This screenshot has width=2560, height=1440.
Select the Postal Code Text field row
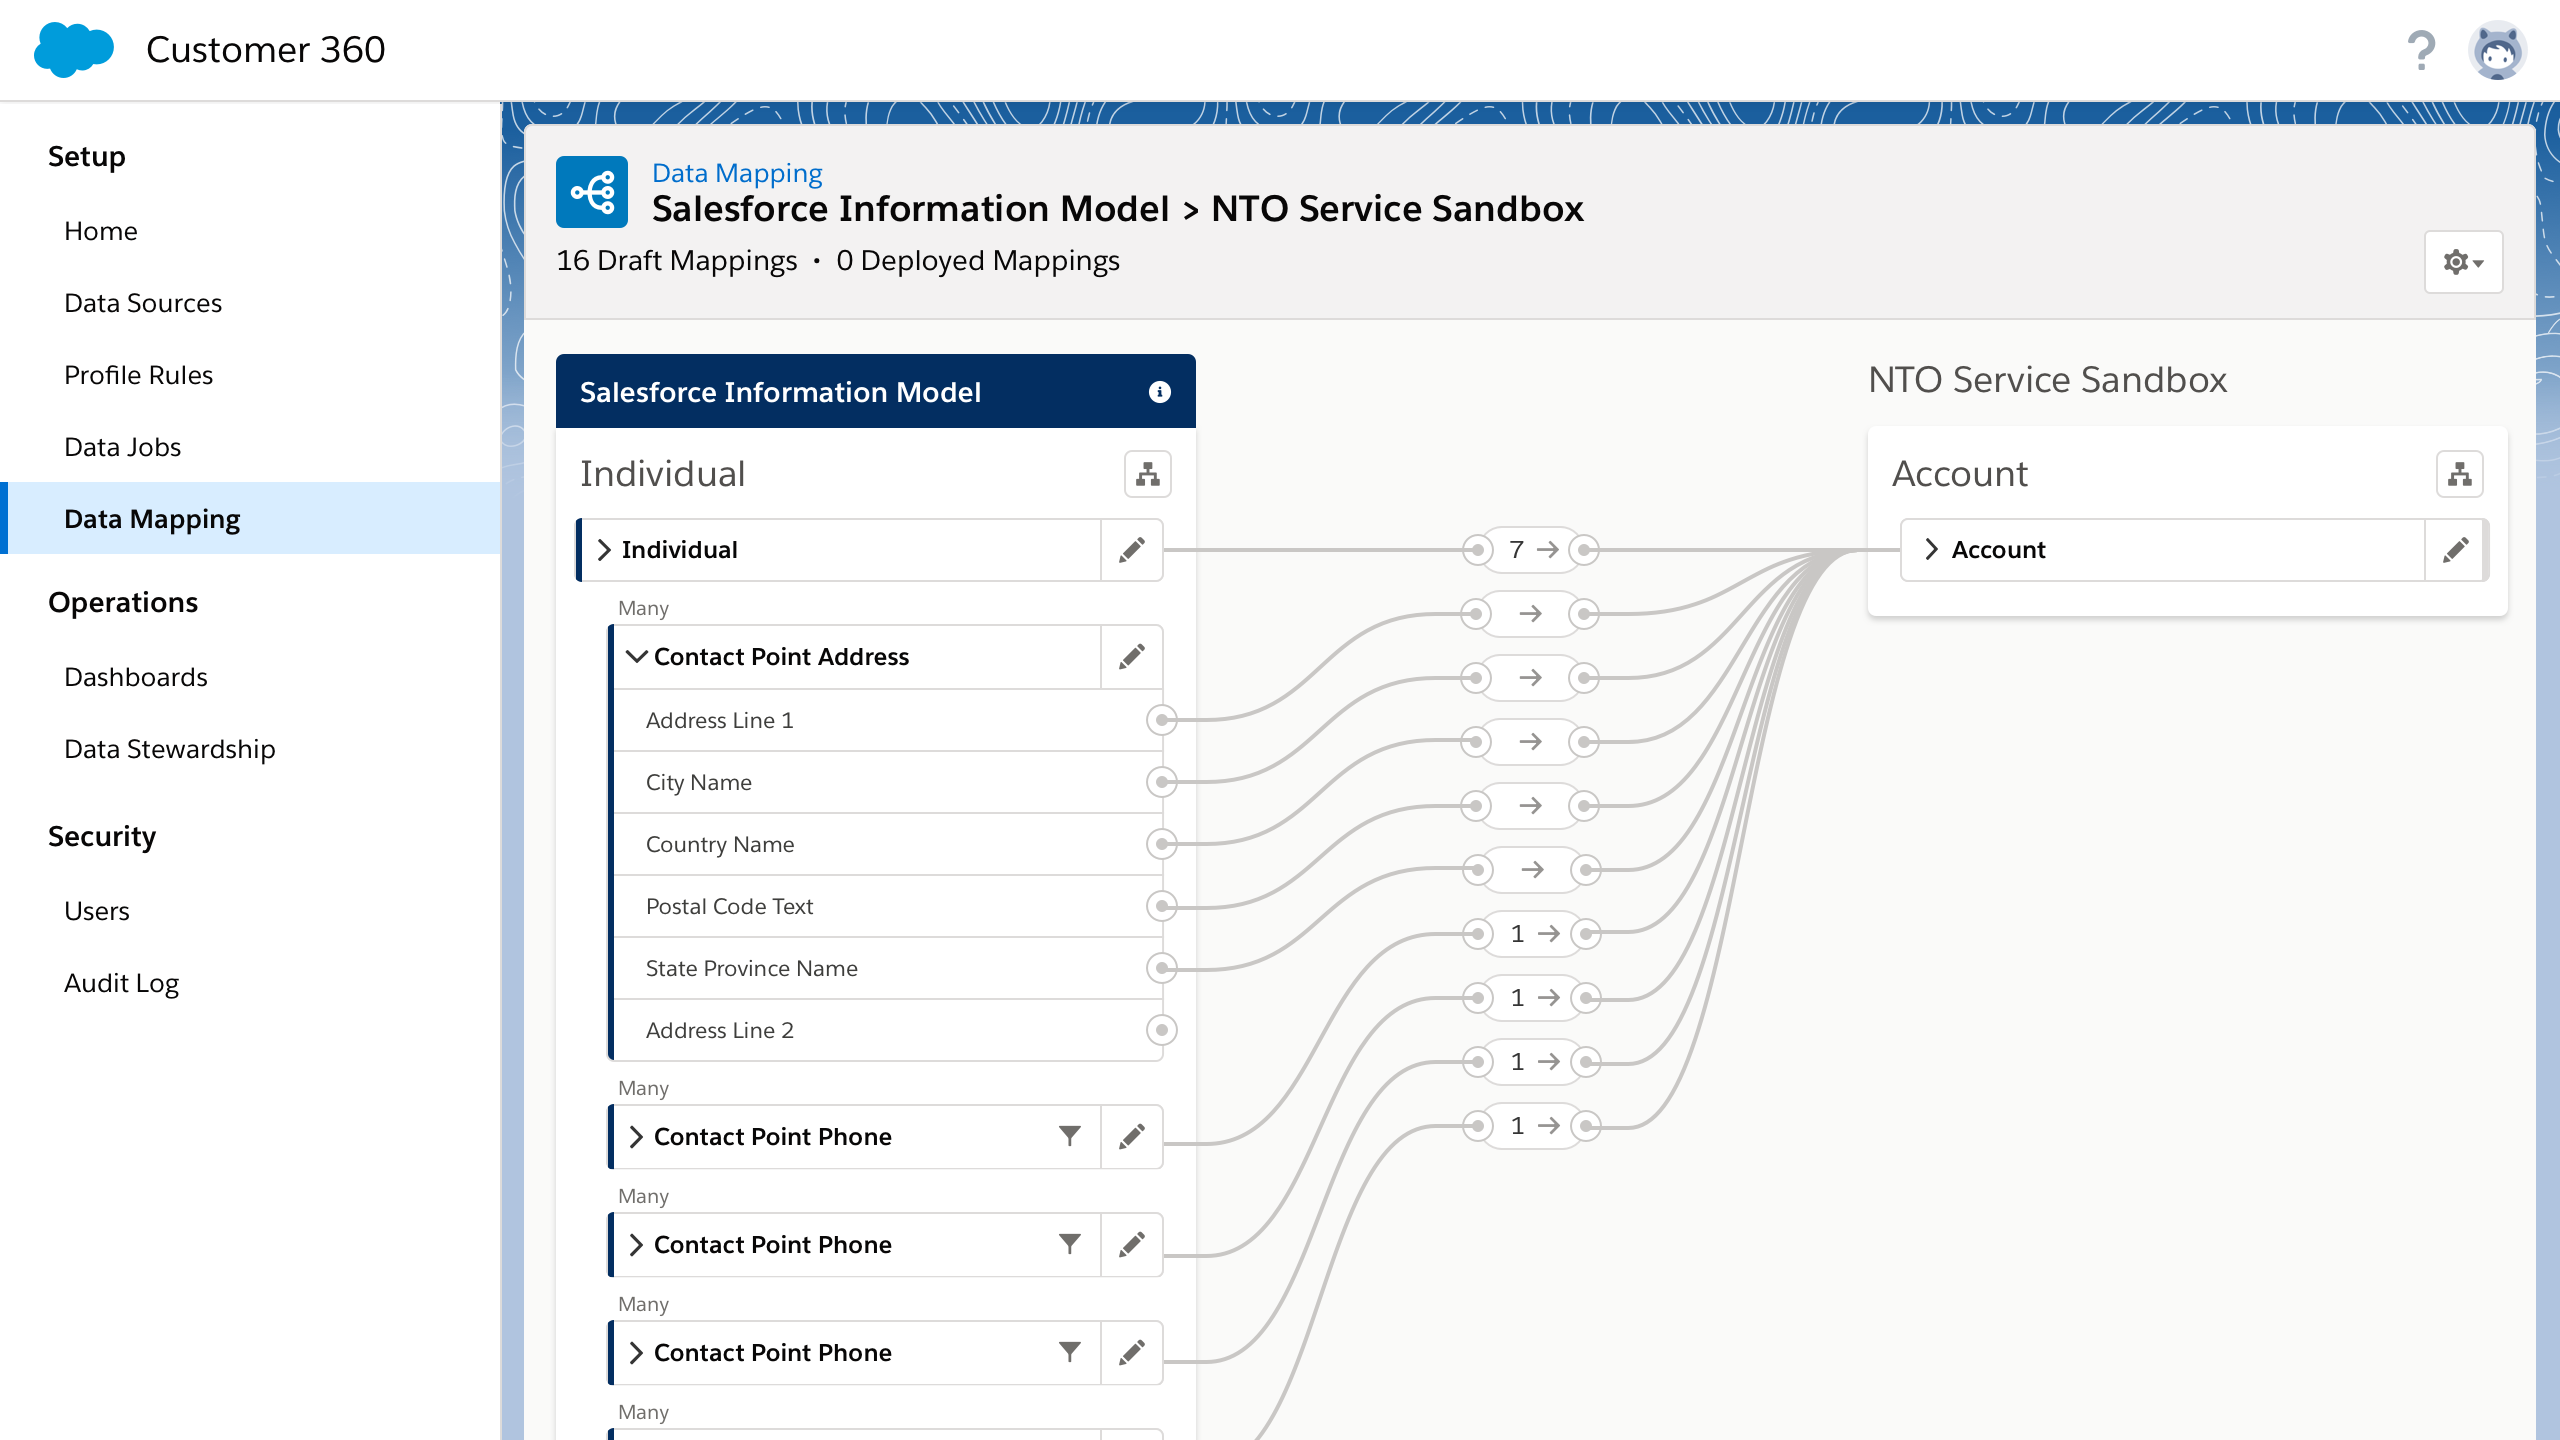click(888, 906)
